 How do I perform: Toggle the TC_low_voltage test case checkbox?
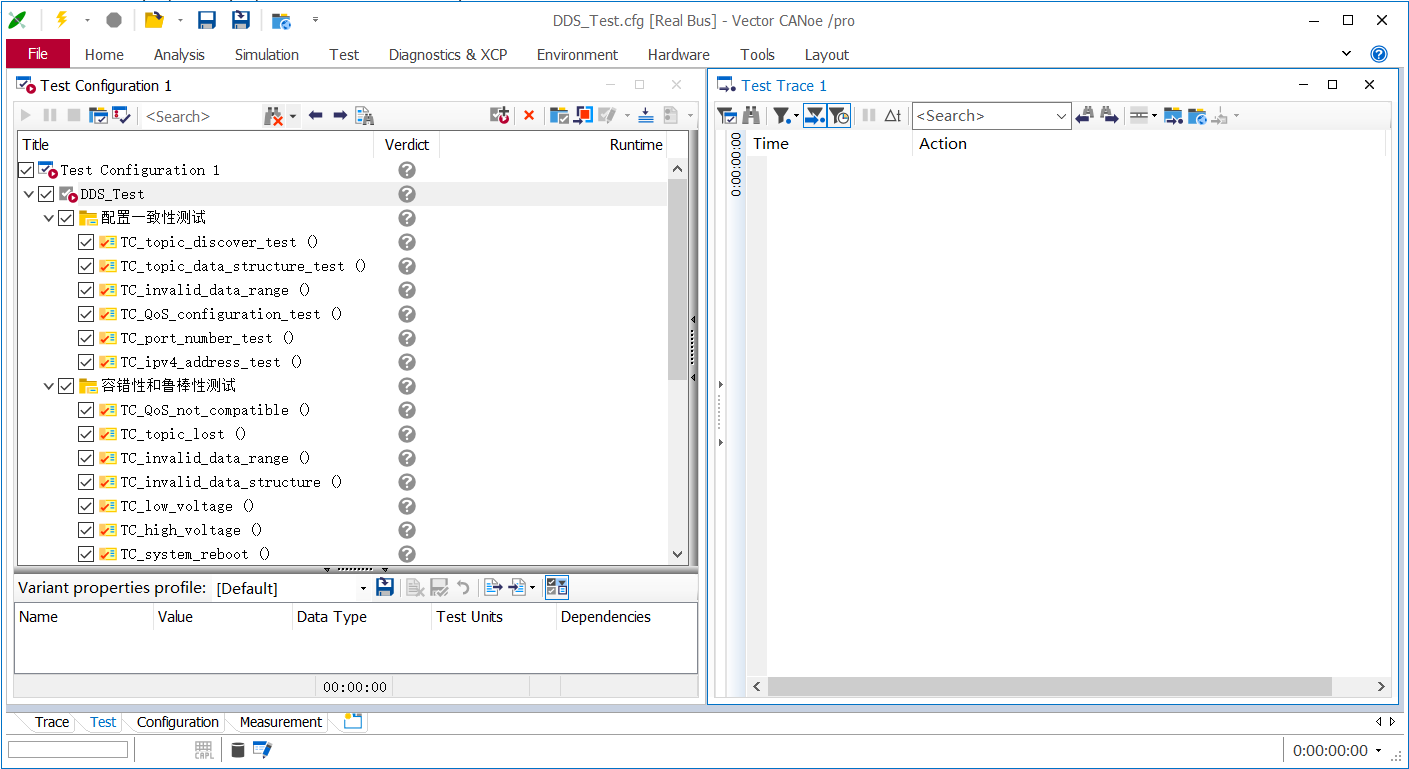pos(86,506)
